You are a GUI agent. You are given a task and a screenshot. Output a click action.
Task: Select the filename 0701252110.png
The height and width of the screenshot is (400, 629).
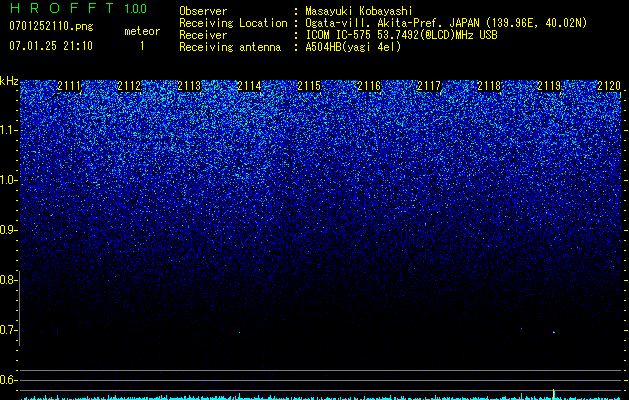(x=51, y=27)
